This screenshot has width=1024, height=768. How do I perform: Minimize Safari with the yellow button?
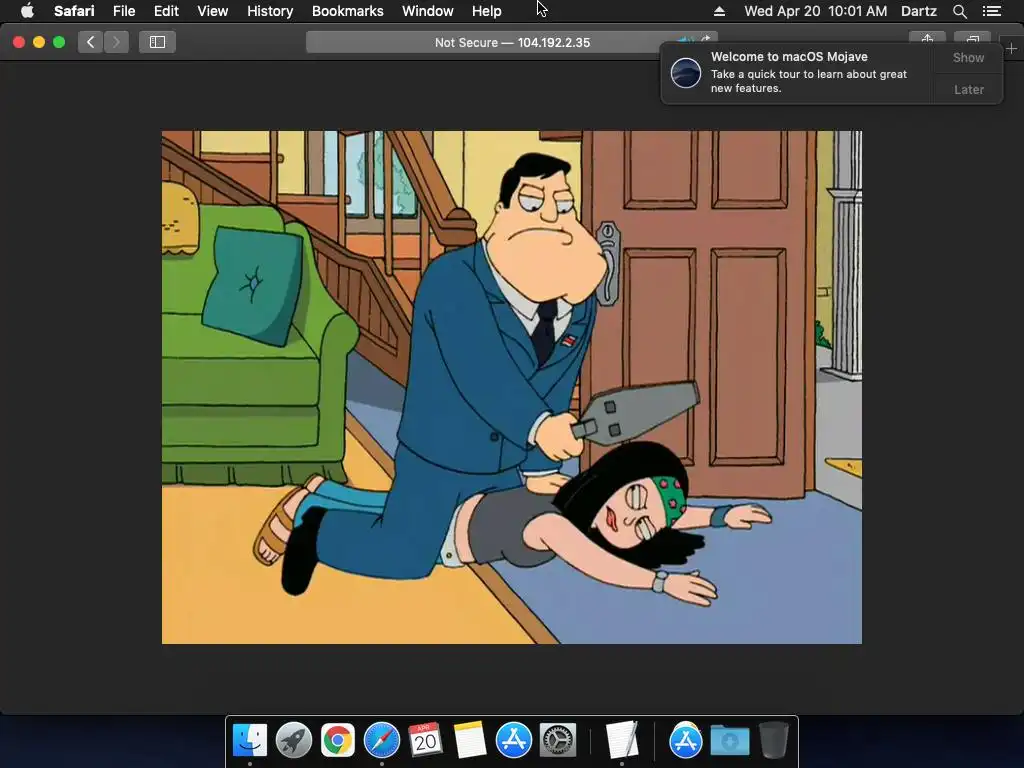[39, 42]
